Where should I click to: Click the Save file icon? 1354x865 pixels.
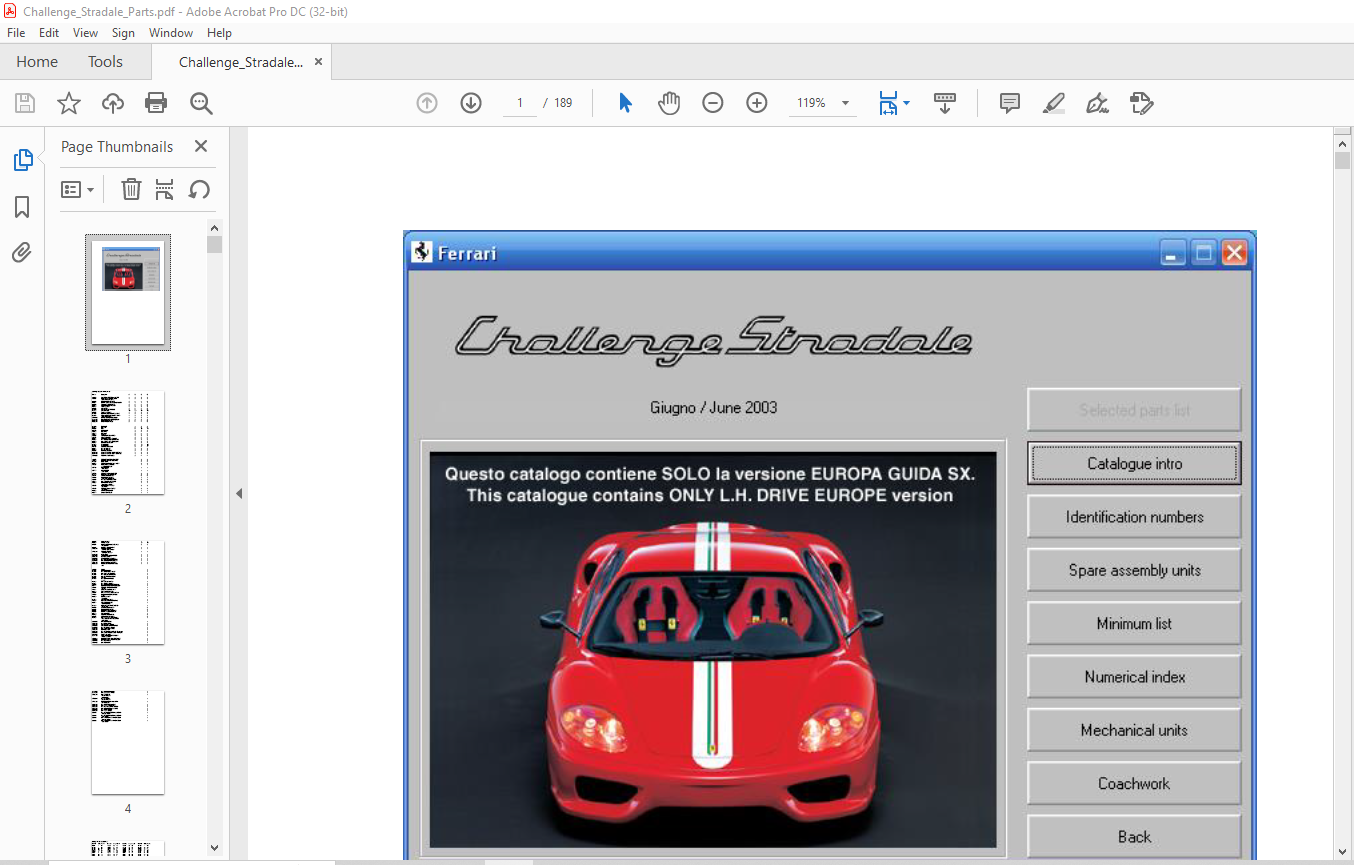25,103
